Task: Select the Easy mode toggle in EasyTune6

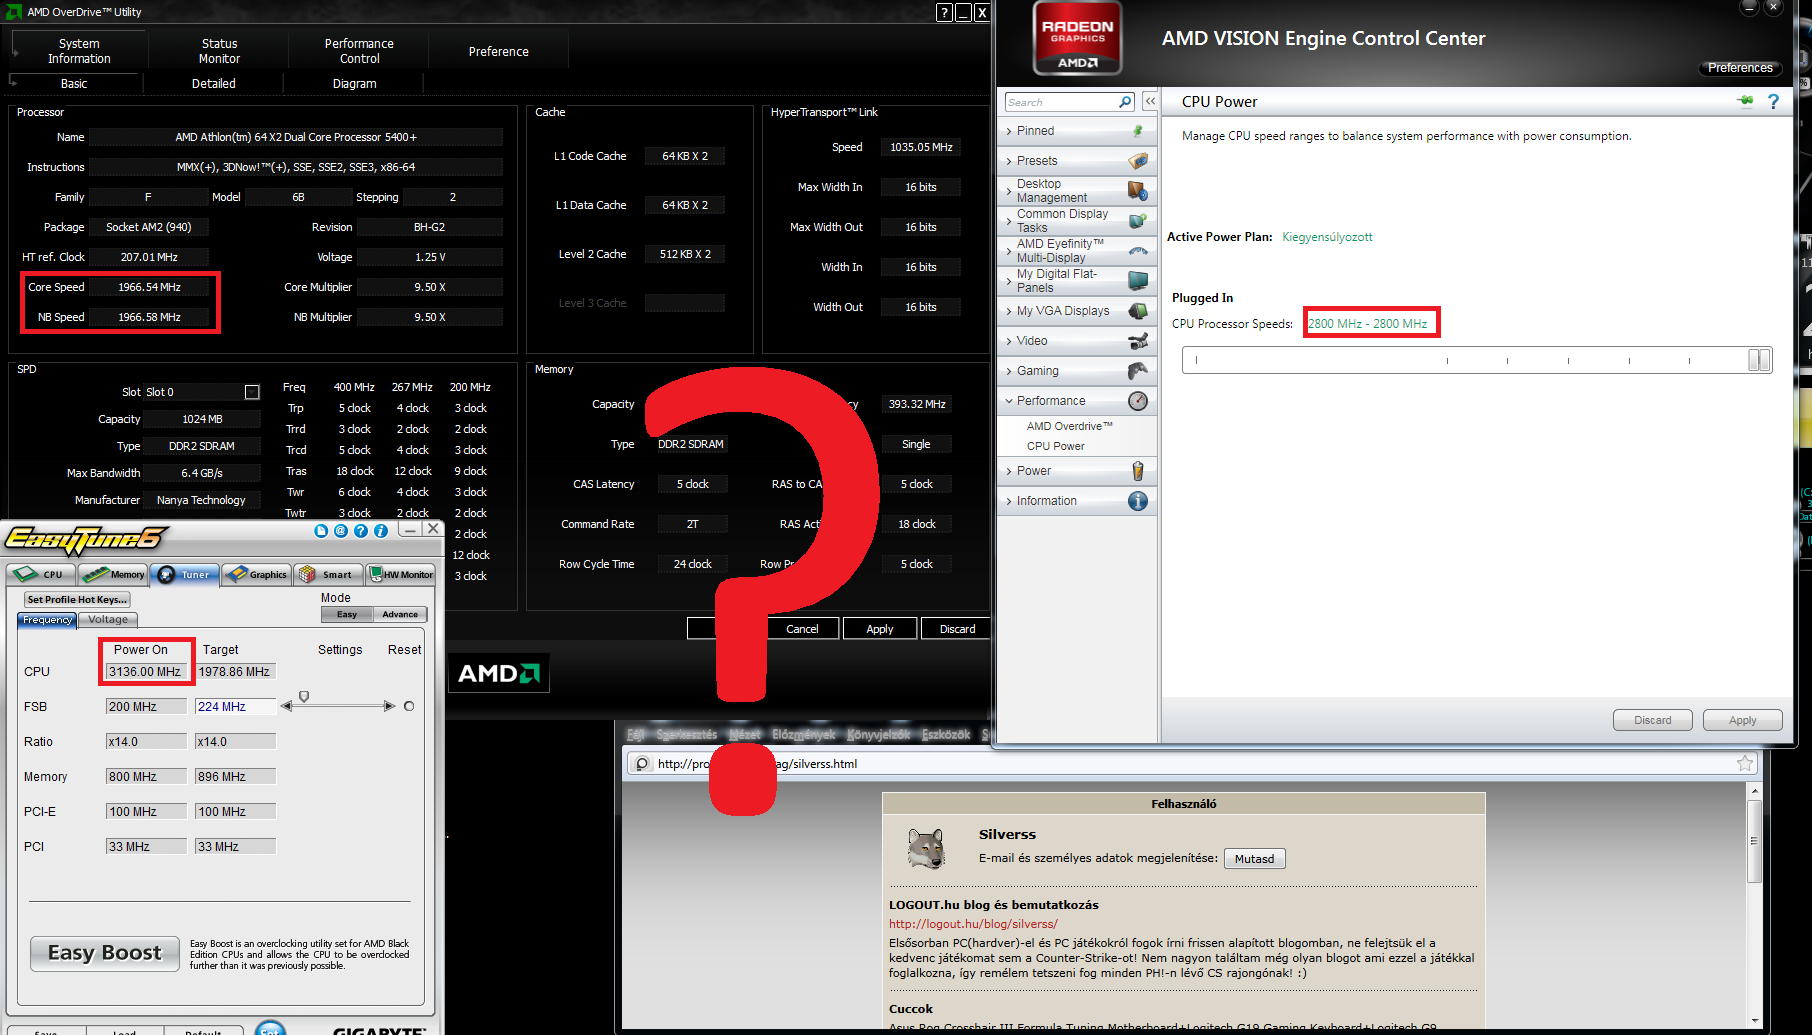Action: [x=347, y=614]
